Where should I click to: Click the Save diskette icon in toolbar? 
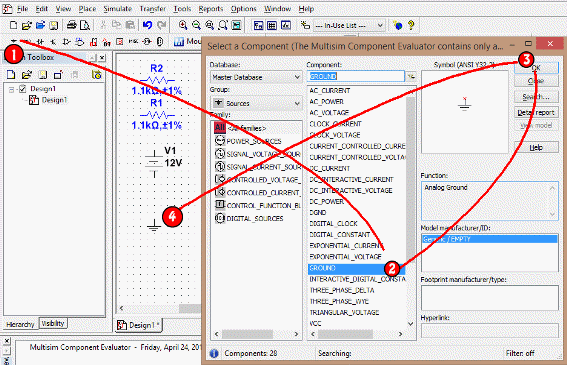pyautogui.click(x=54, y=25)
